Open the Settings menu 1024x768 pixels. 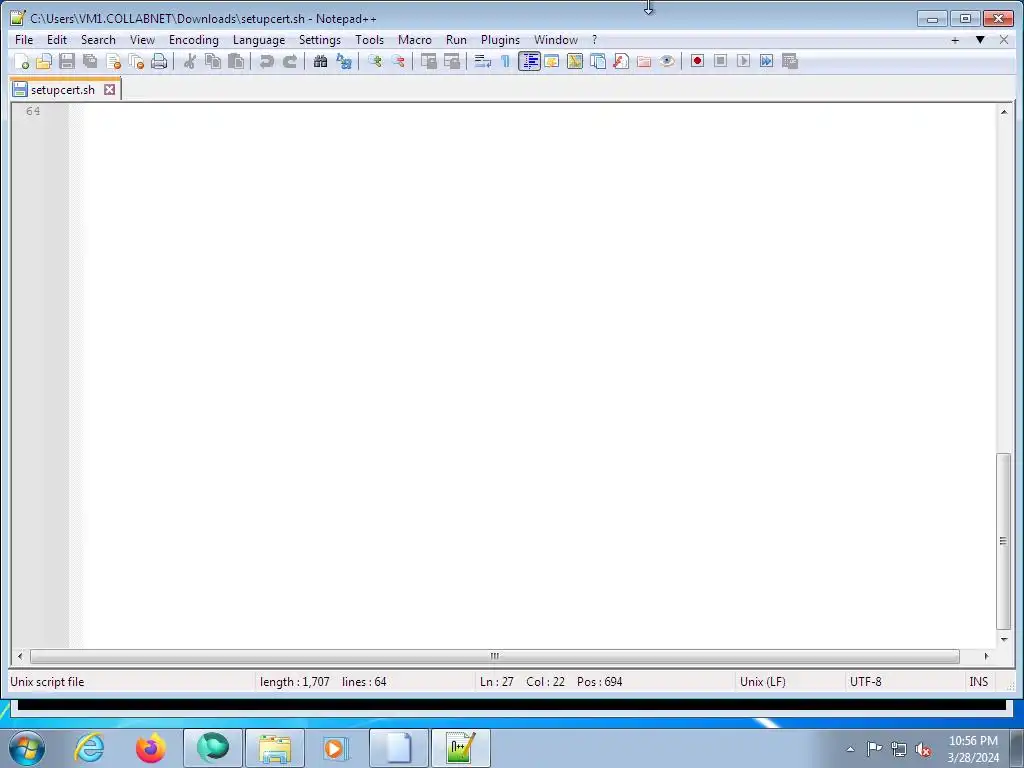319,40
